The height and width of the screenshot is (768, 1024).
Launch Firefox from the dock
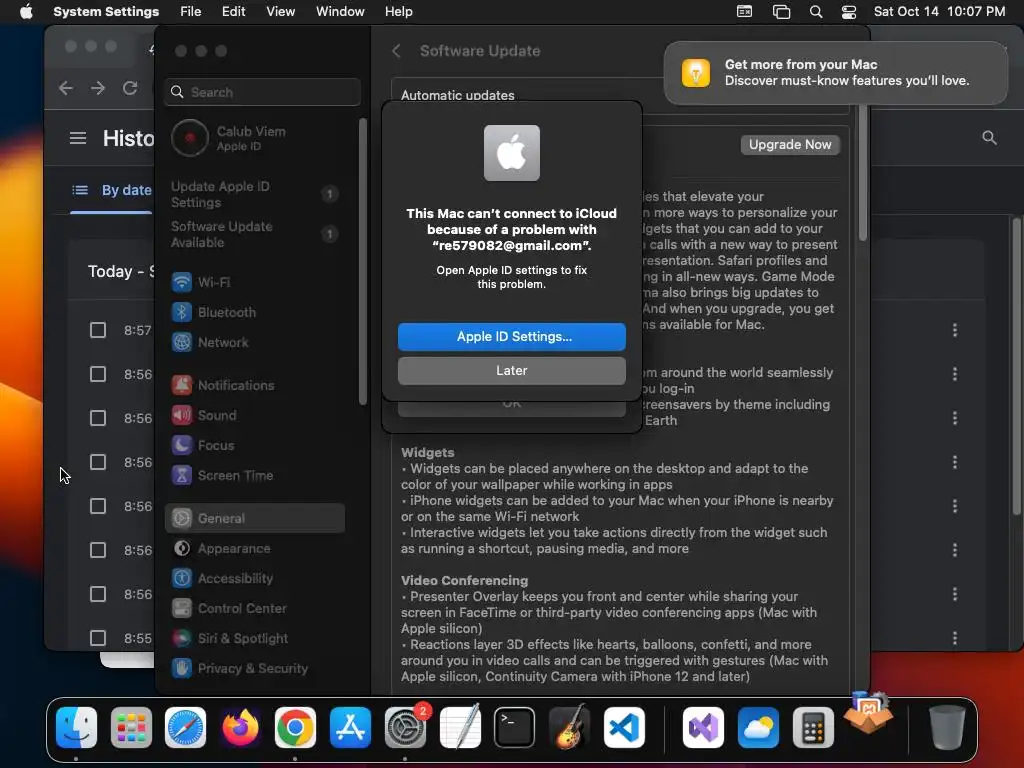click(x=240, y=727)
